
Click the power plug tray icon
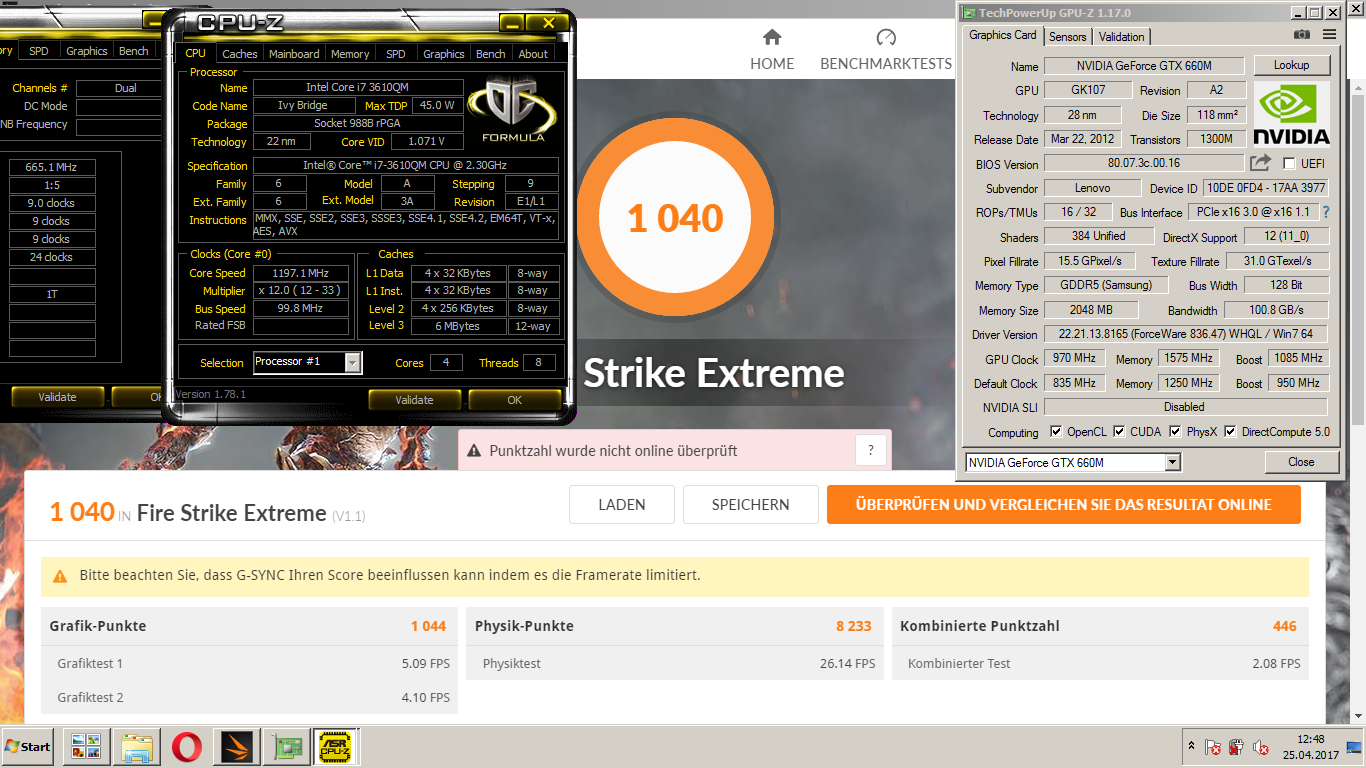(x=1237, y=747)
